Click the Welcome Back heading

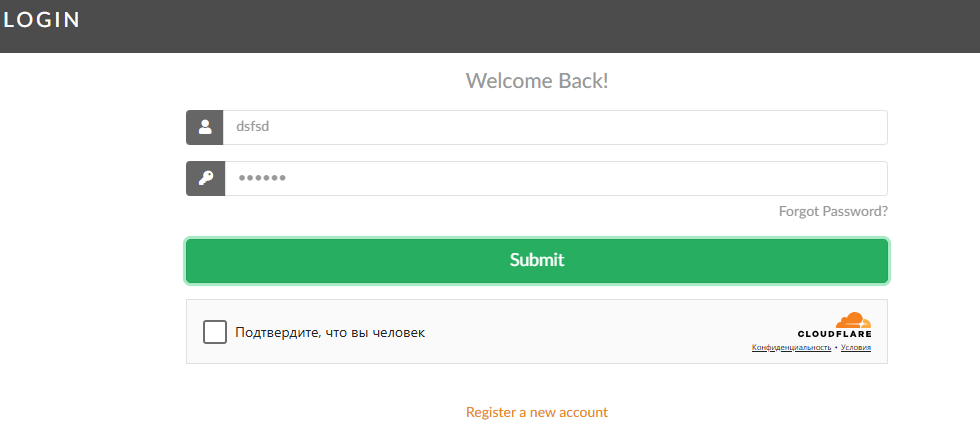coord(537,81)
